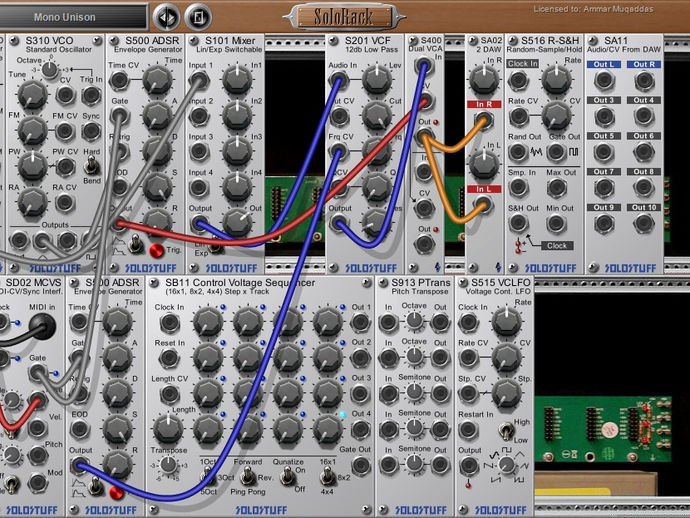Click the S310 VCO FM CV jack

[65, 131]
